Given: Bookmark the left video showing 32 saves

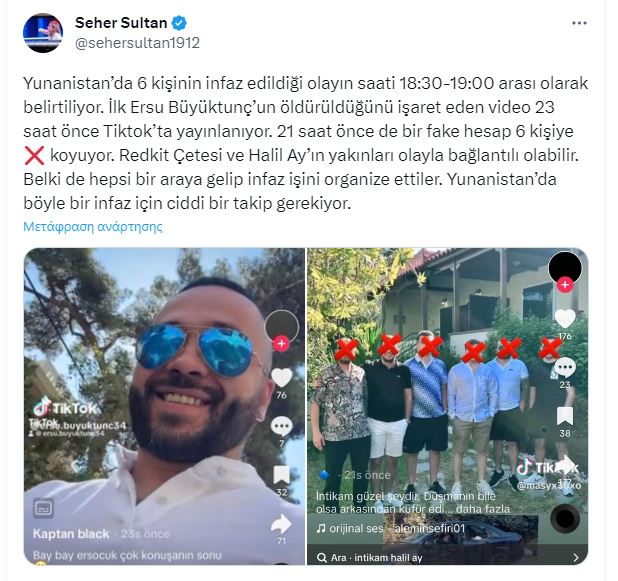Looking at the screenshot, I should 281,475.
